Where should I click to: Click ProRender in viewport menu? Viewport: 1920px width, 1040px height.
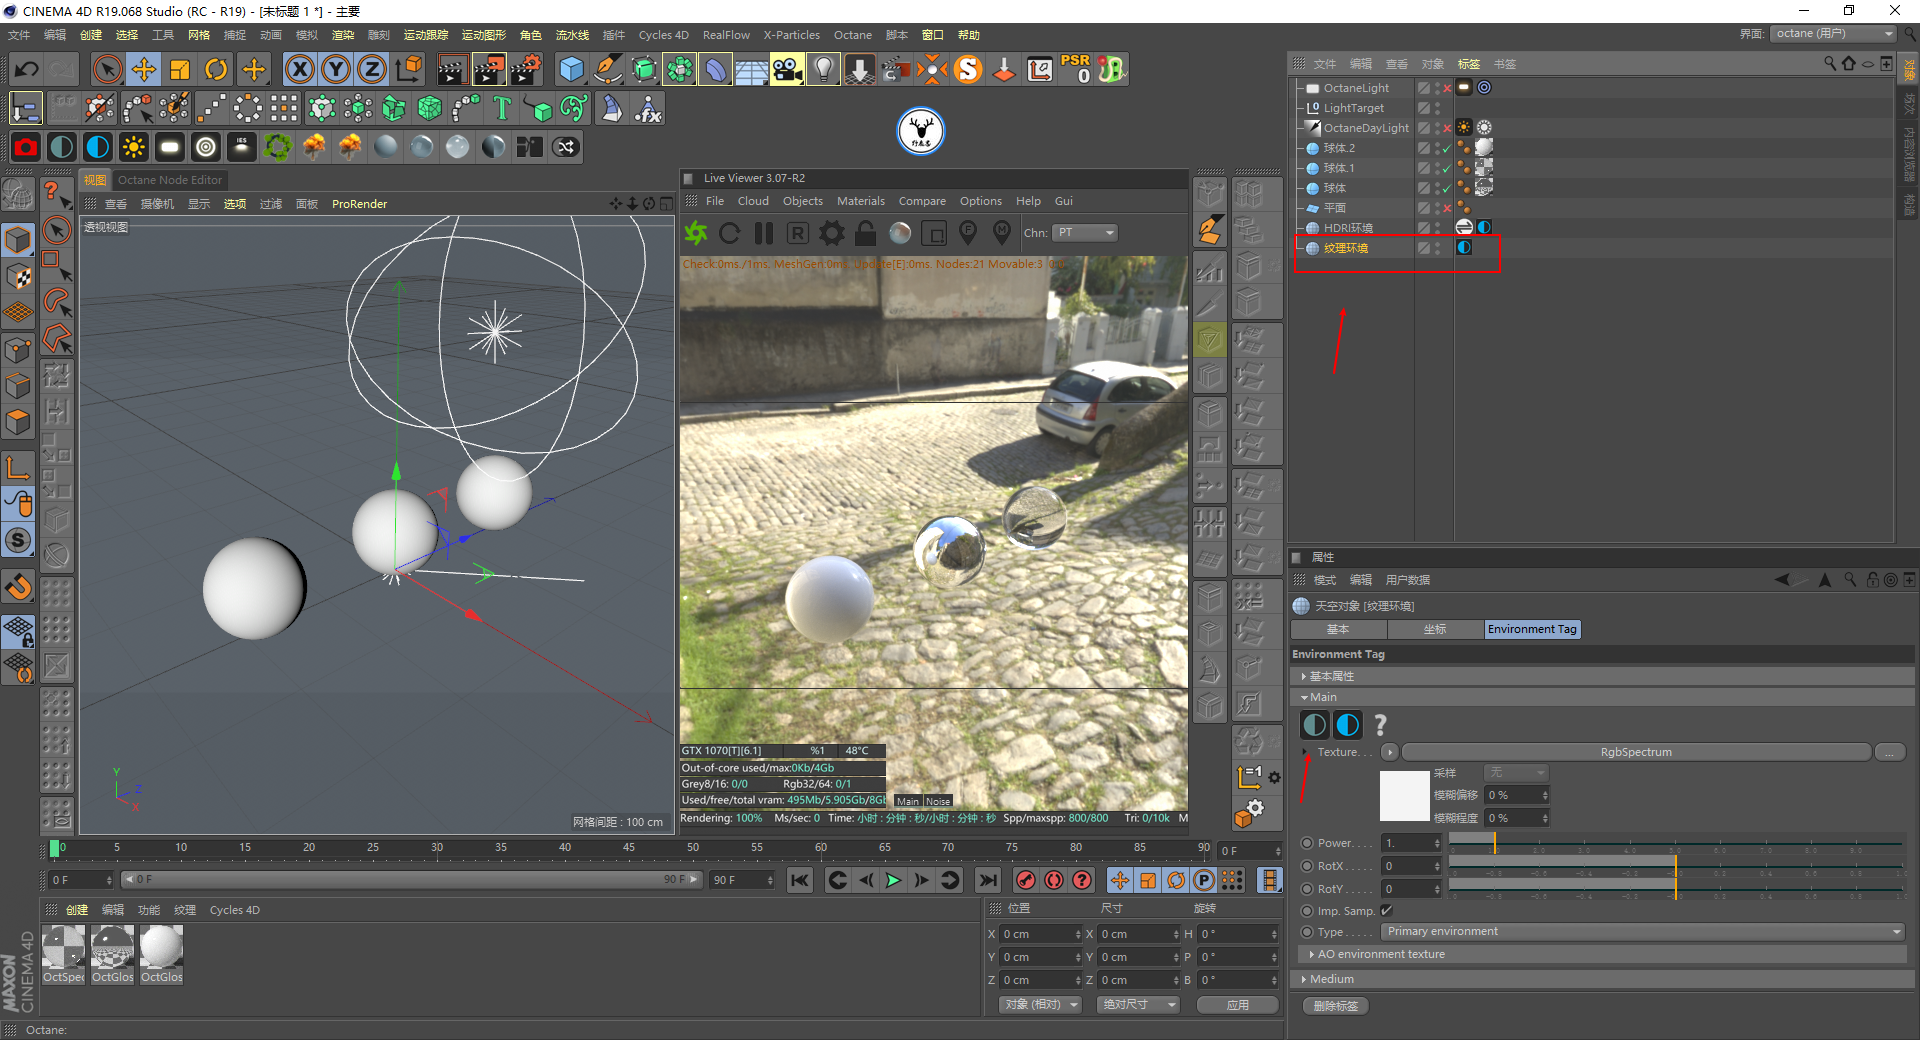pos(359,204)
